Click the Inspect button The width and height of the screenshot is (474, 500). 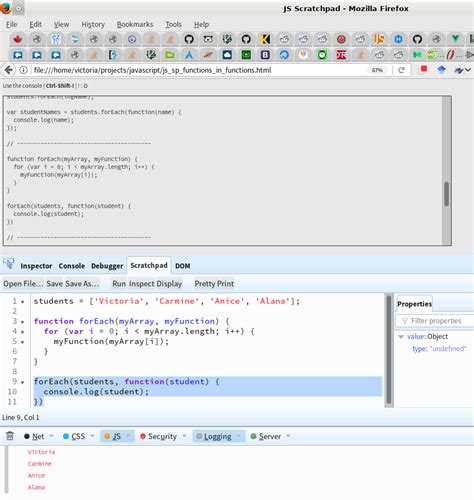click(142, 284)
